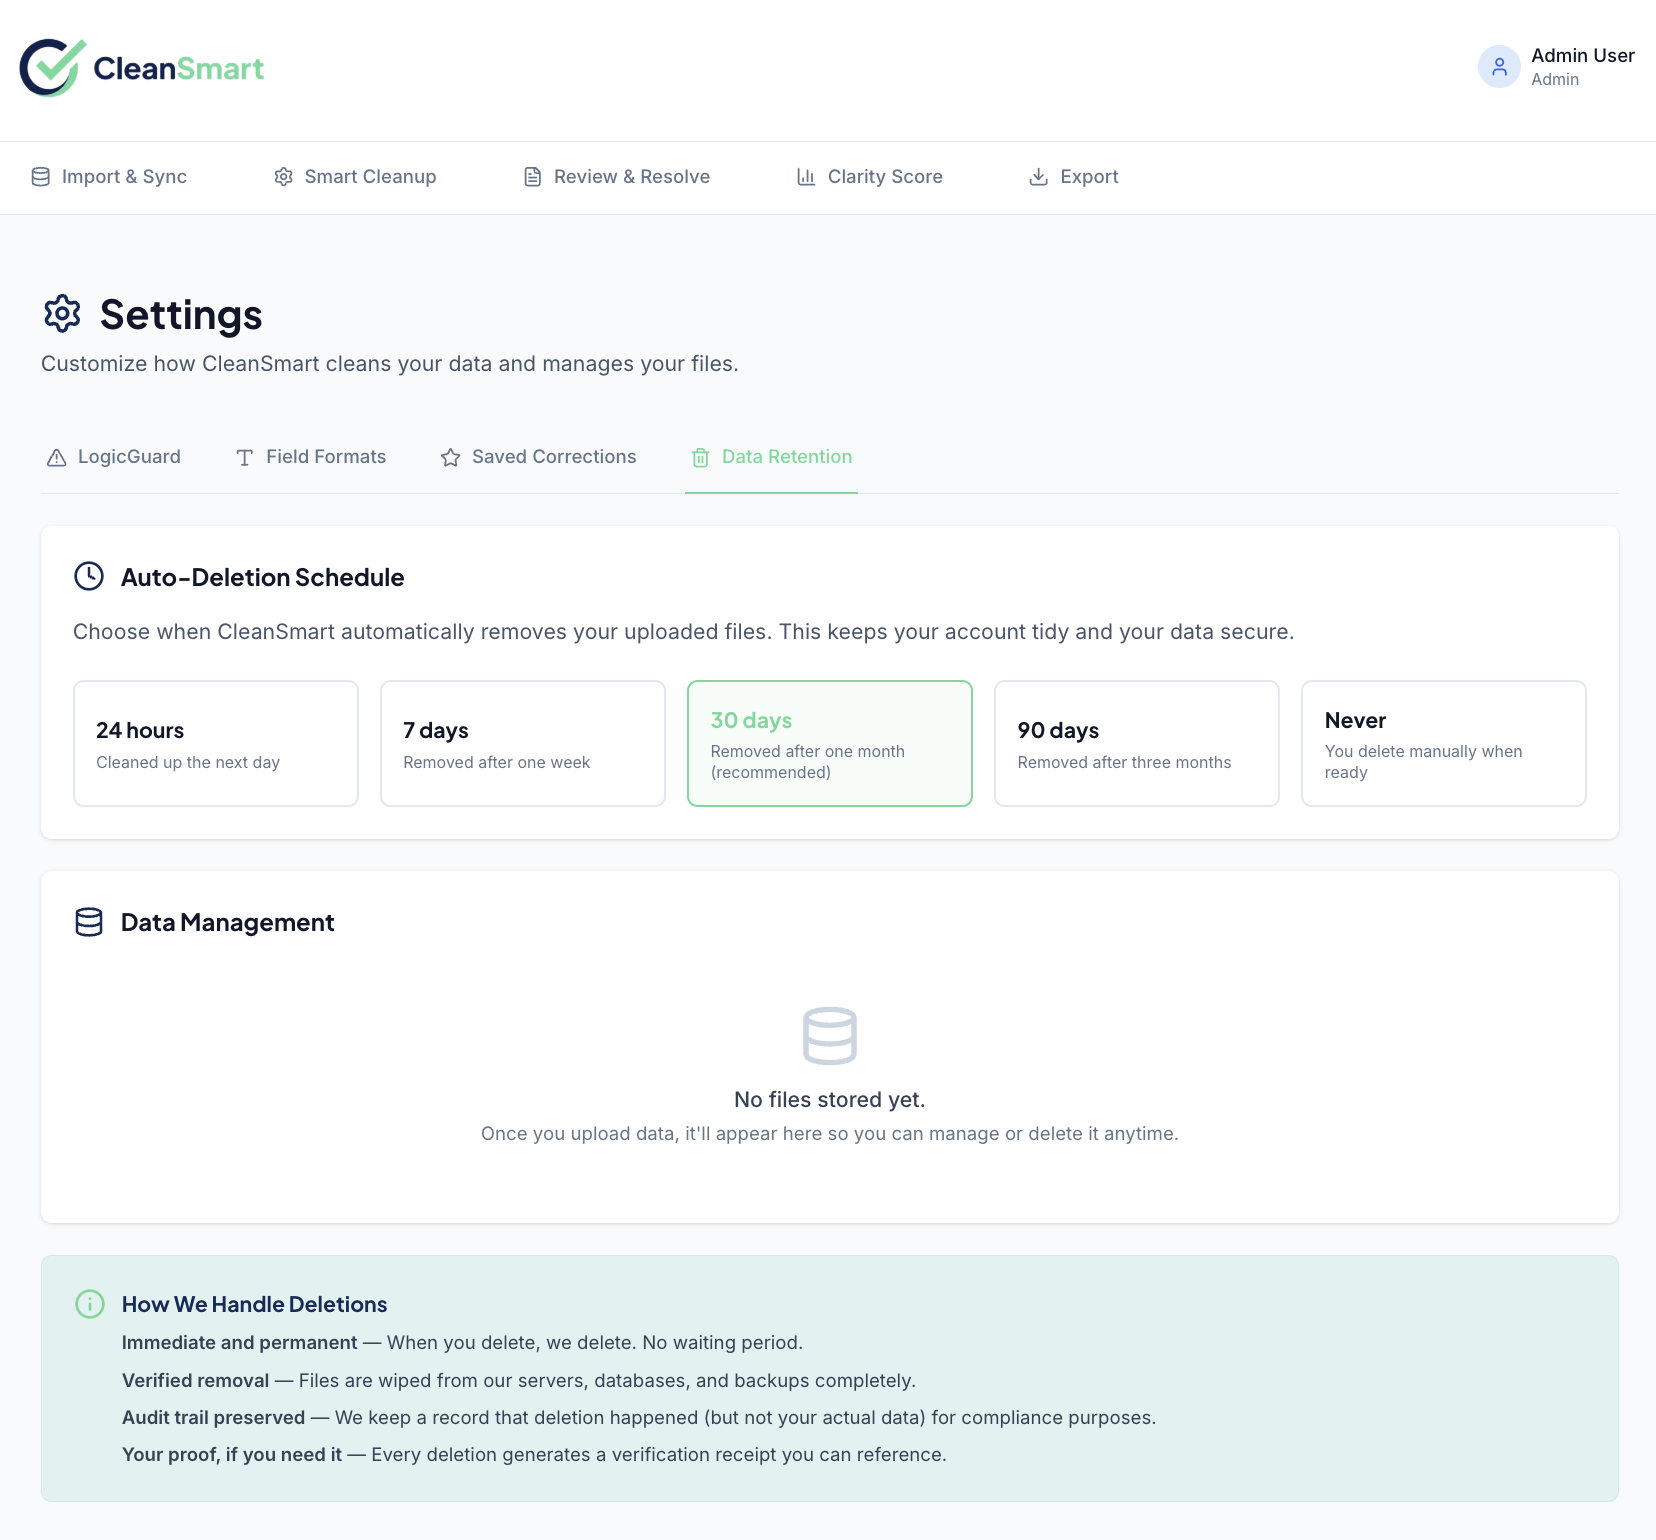The height and width of the screenshot is (1540, 1656).
Task: Select the 7 days retention option
Action: 523,743
